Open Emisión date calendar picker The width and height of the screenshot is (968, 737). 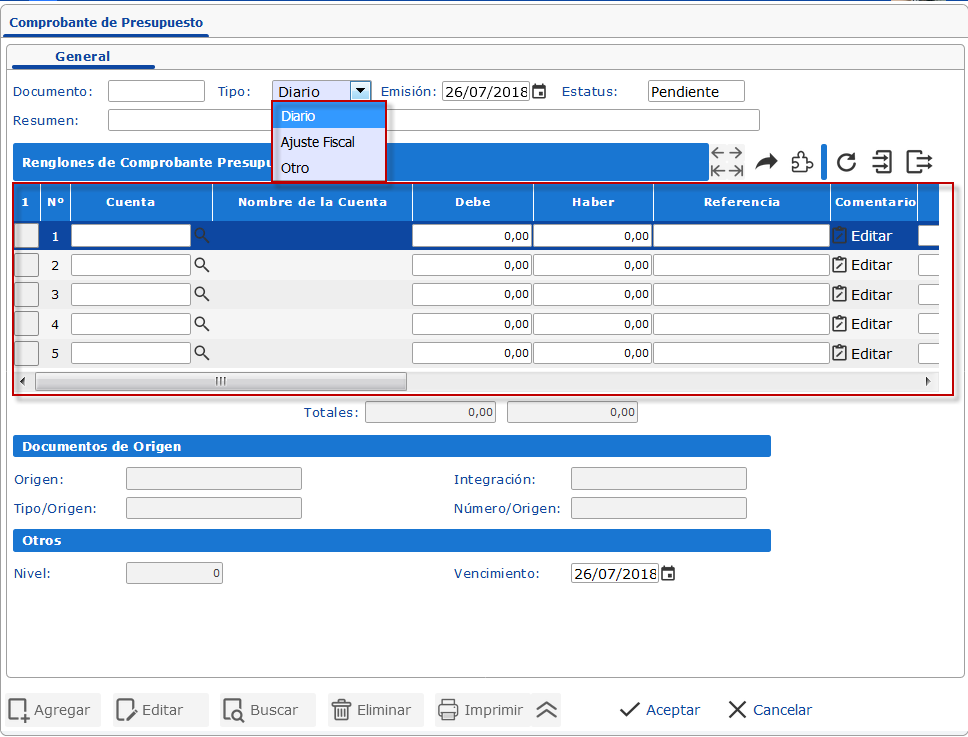click(539, 92)
